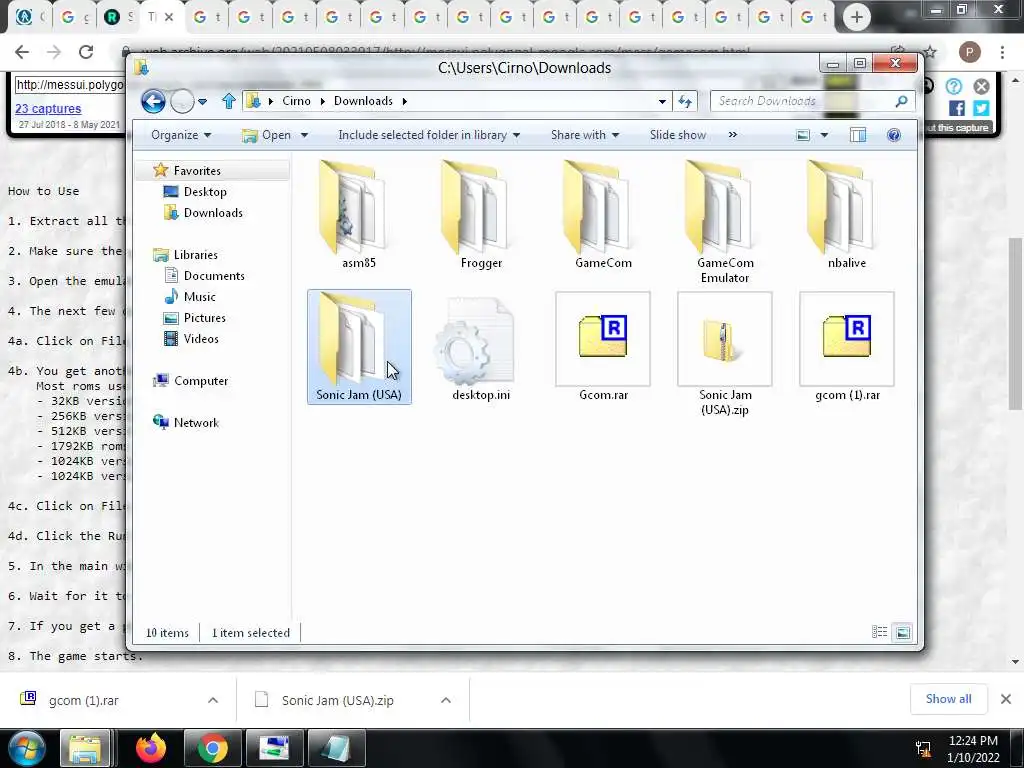Image resolution: width=1024 pixels, height=768 pixels.
Task: Click Show all downloads button
Action: pos(948,699)
